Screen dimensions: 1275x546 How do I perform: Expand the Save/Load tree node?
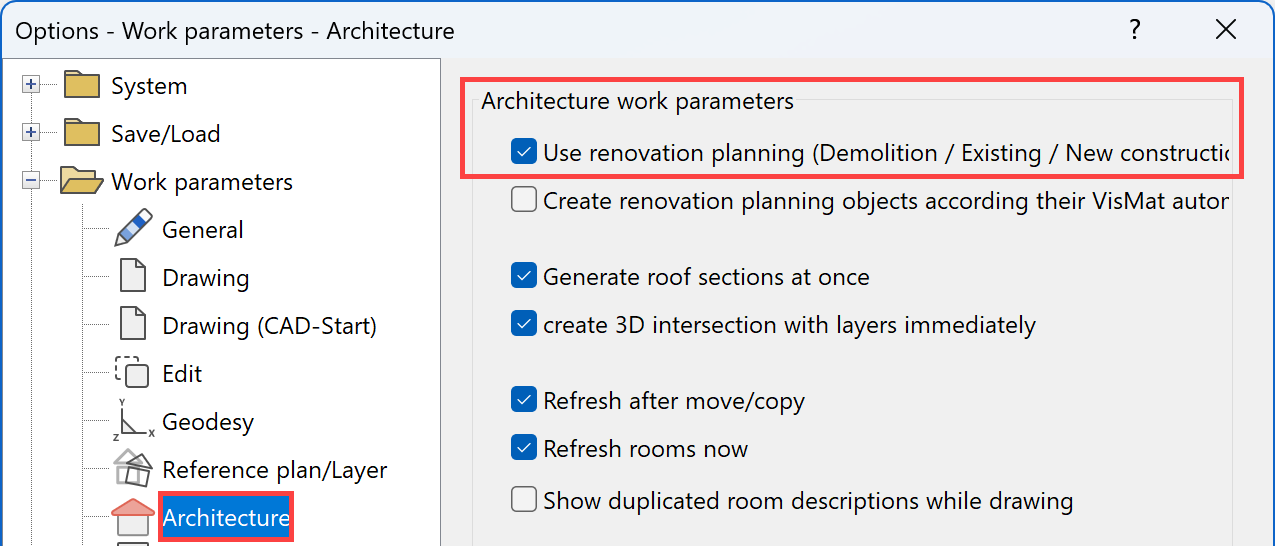coord(31,133)
